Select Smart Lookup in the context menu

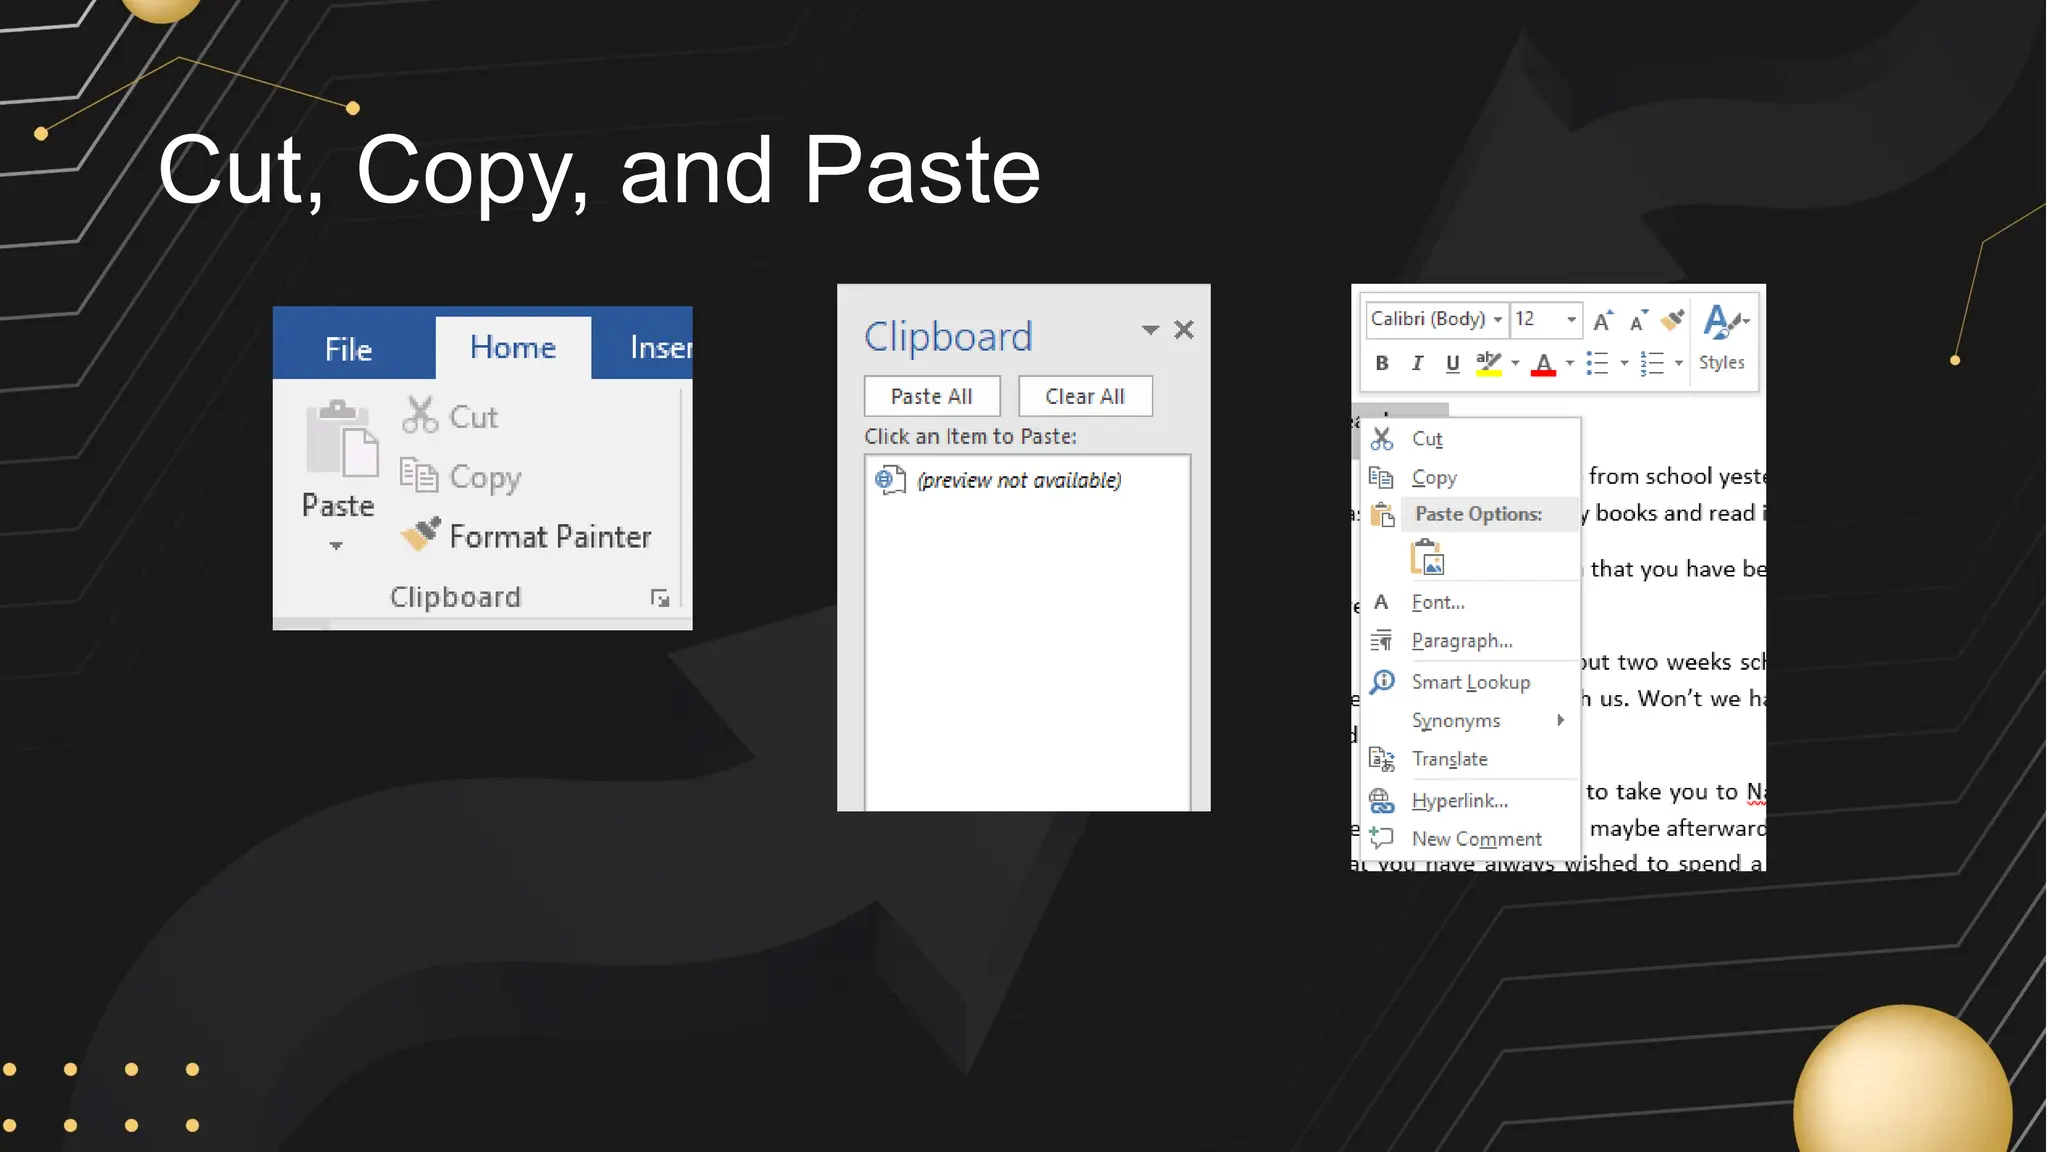(1471, 682)
